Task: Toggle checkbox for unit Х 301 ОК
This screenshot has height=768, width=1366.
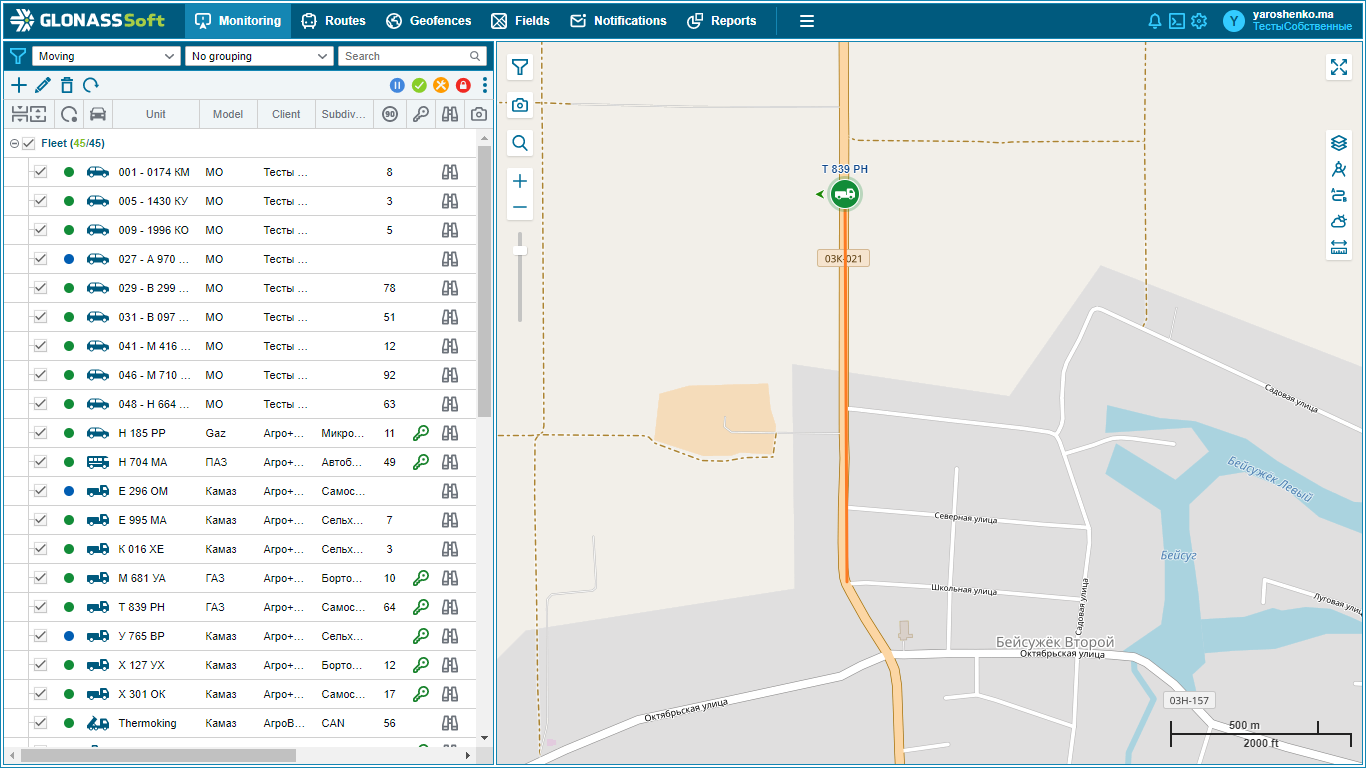Action: pyautogui.click(x=41, y=694)
